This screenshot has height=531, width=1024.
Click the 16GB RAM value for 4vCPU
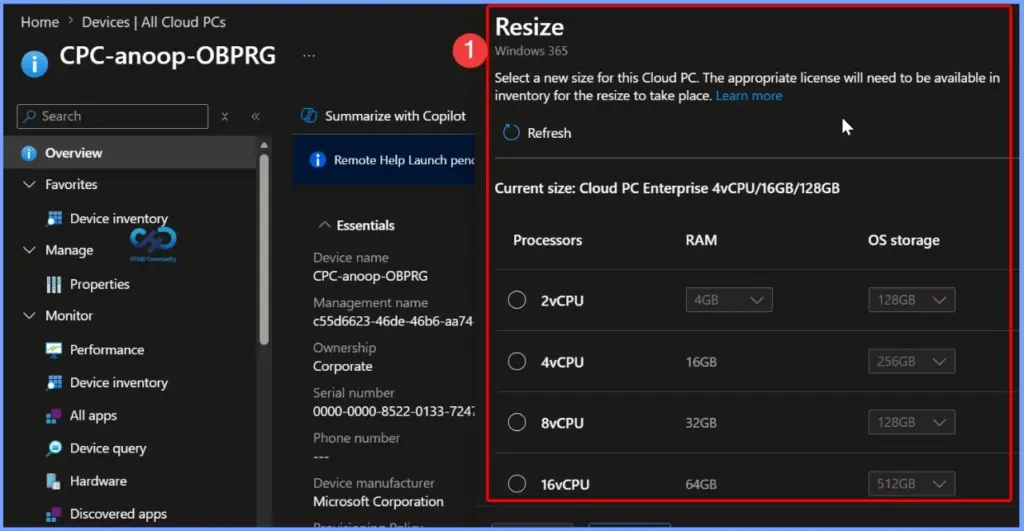(x=701, y=362)
